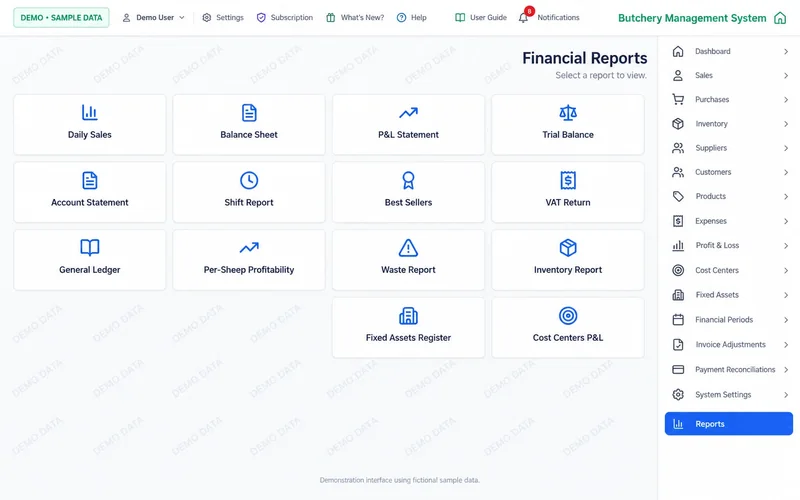Expand the Suppliers sidebar chevron

(786, 148)
